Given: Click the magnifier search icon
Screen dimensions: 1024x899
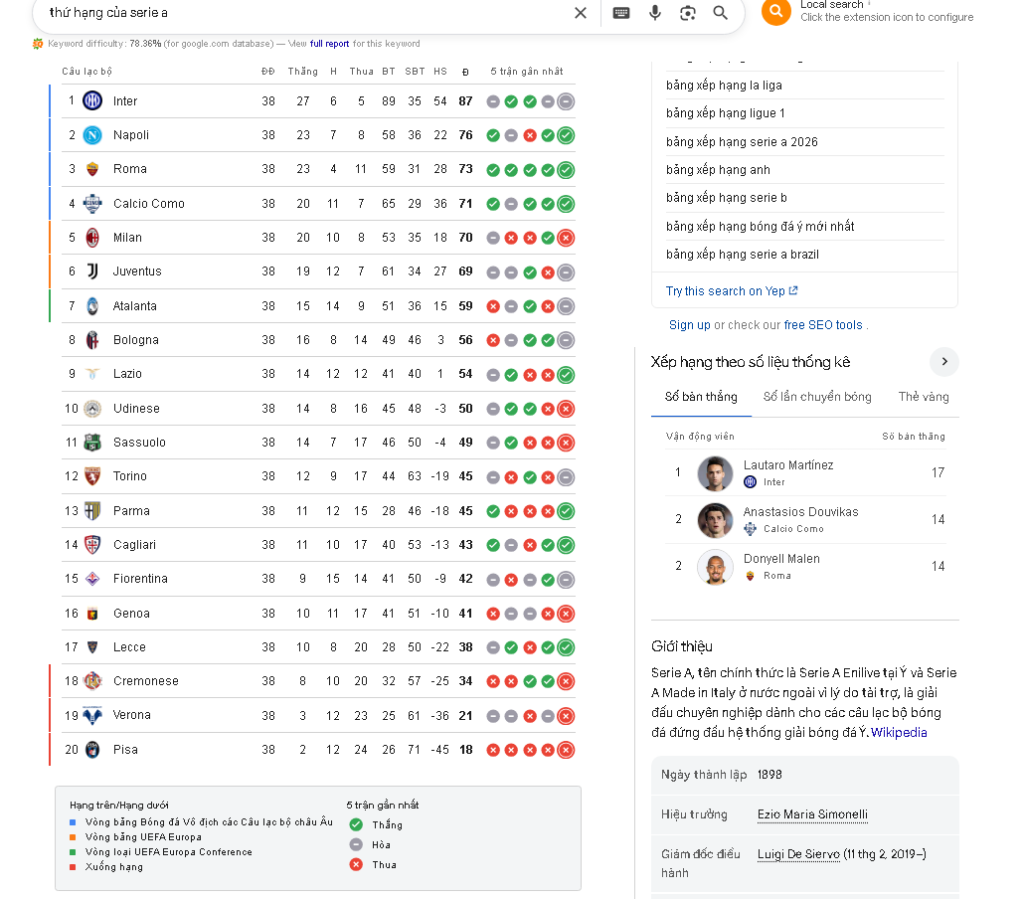Looking at the screenshot, I should point(720,13).
